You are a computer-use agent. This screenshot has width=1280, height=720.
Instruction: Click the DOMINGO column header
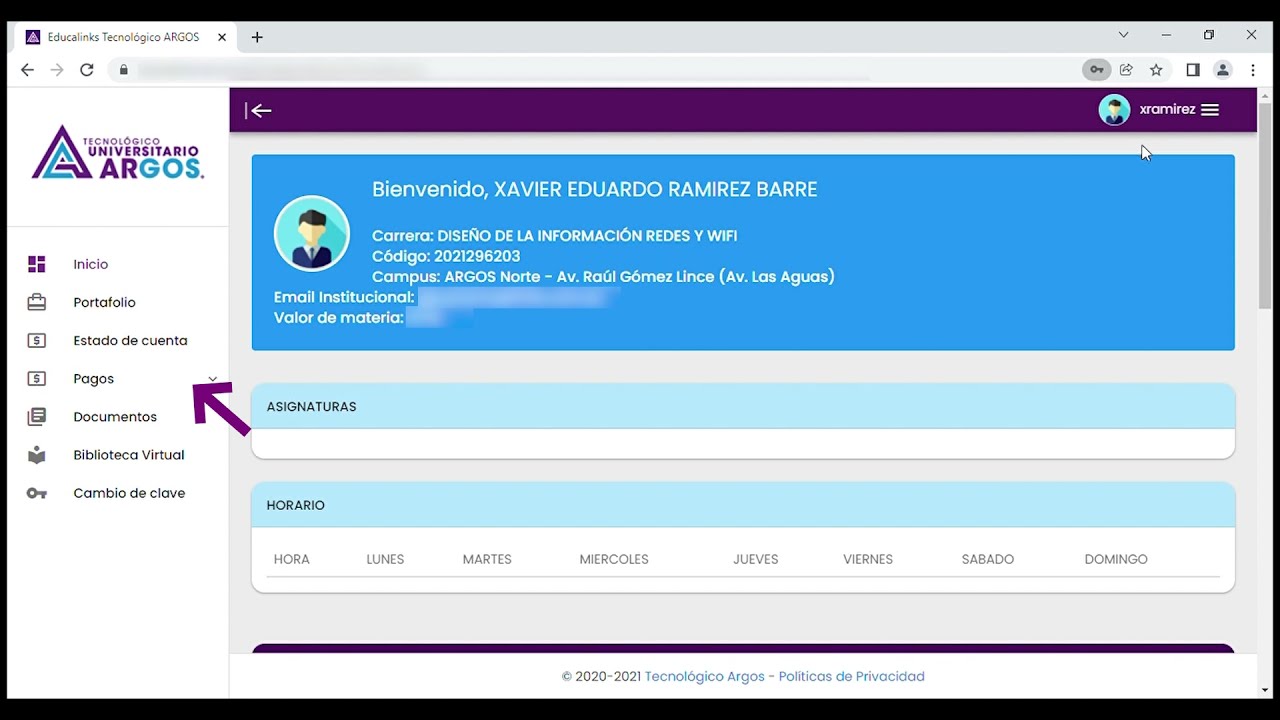(1116, 559)
